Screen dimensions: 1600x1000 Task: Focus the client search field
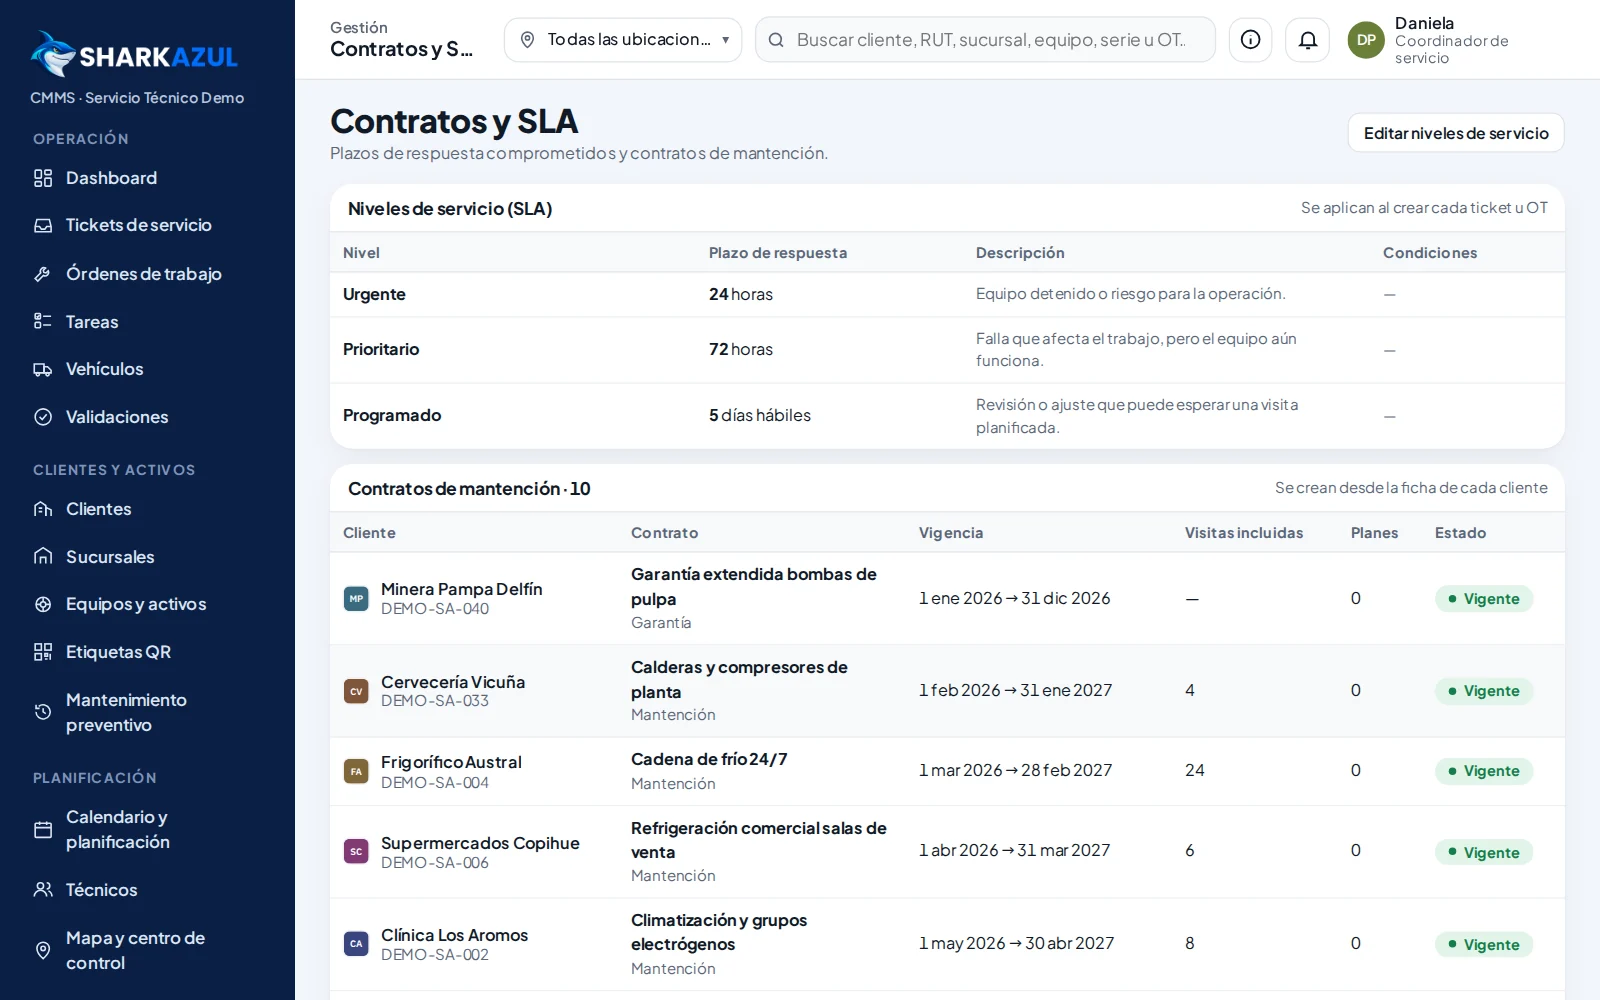[985, 40]
